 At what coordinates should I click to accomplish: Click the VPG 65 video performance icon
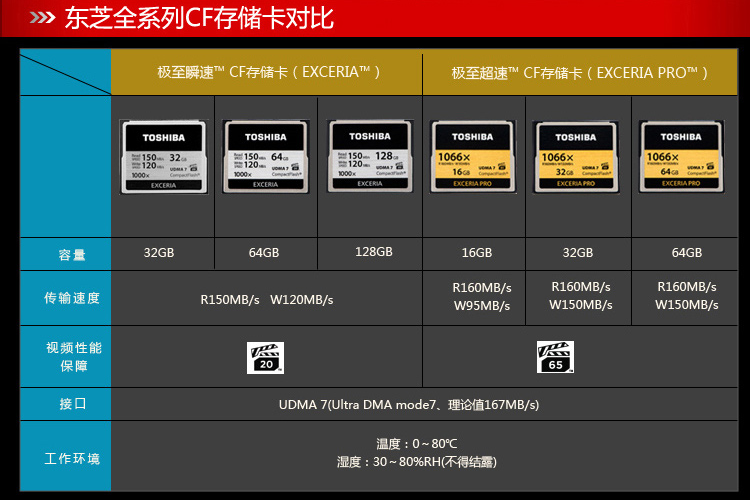click(555, 357)
